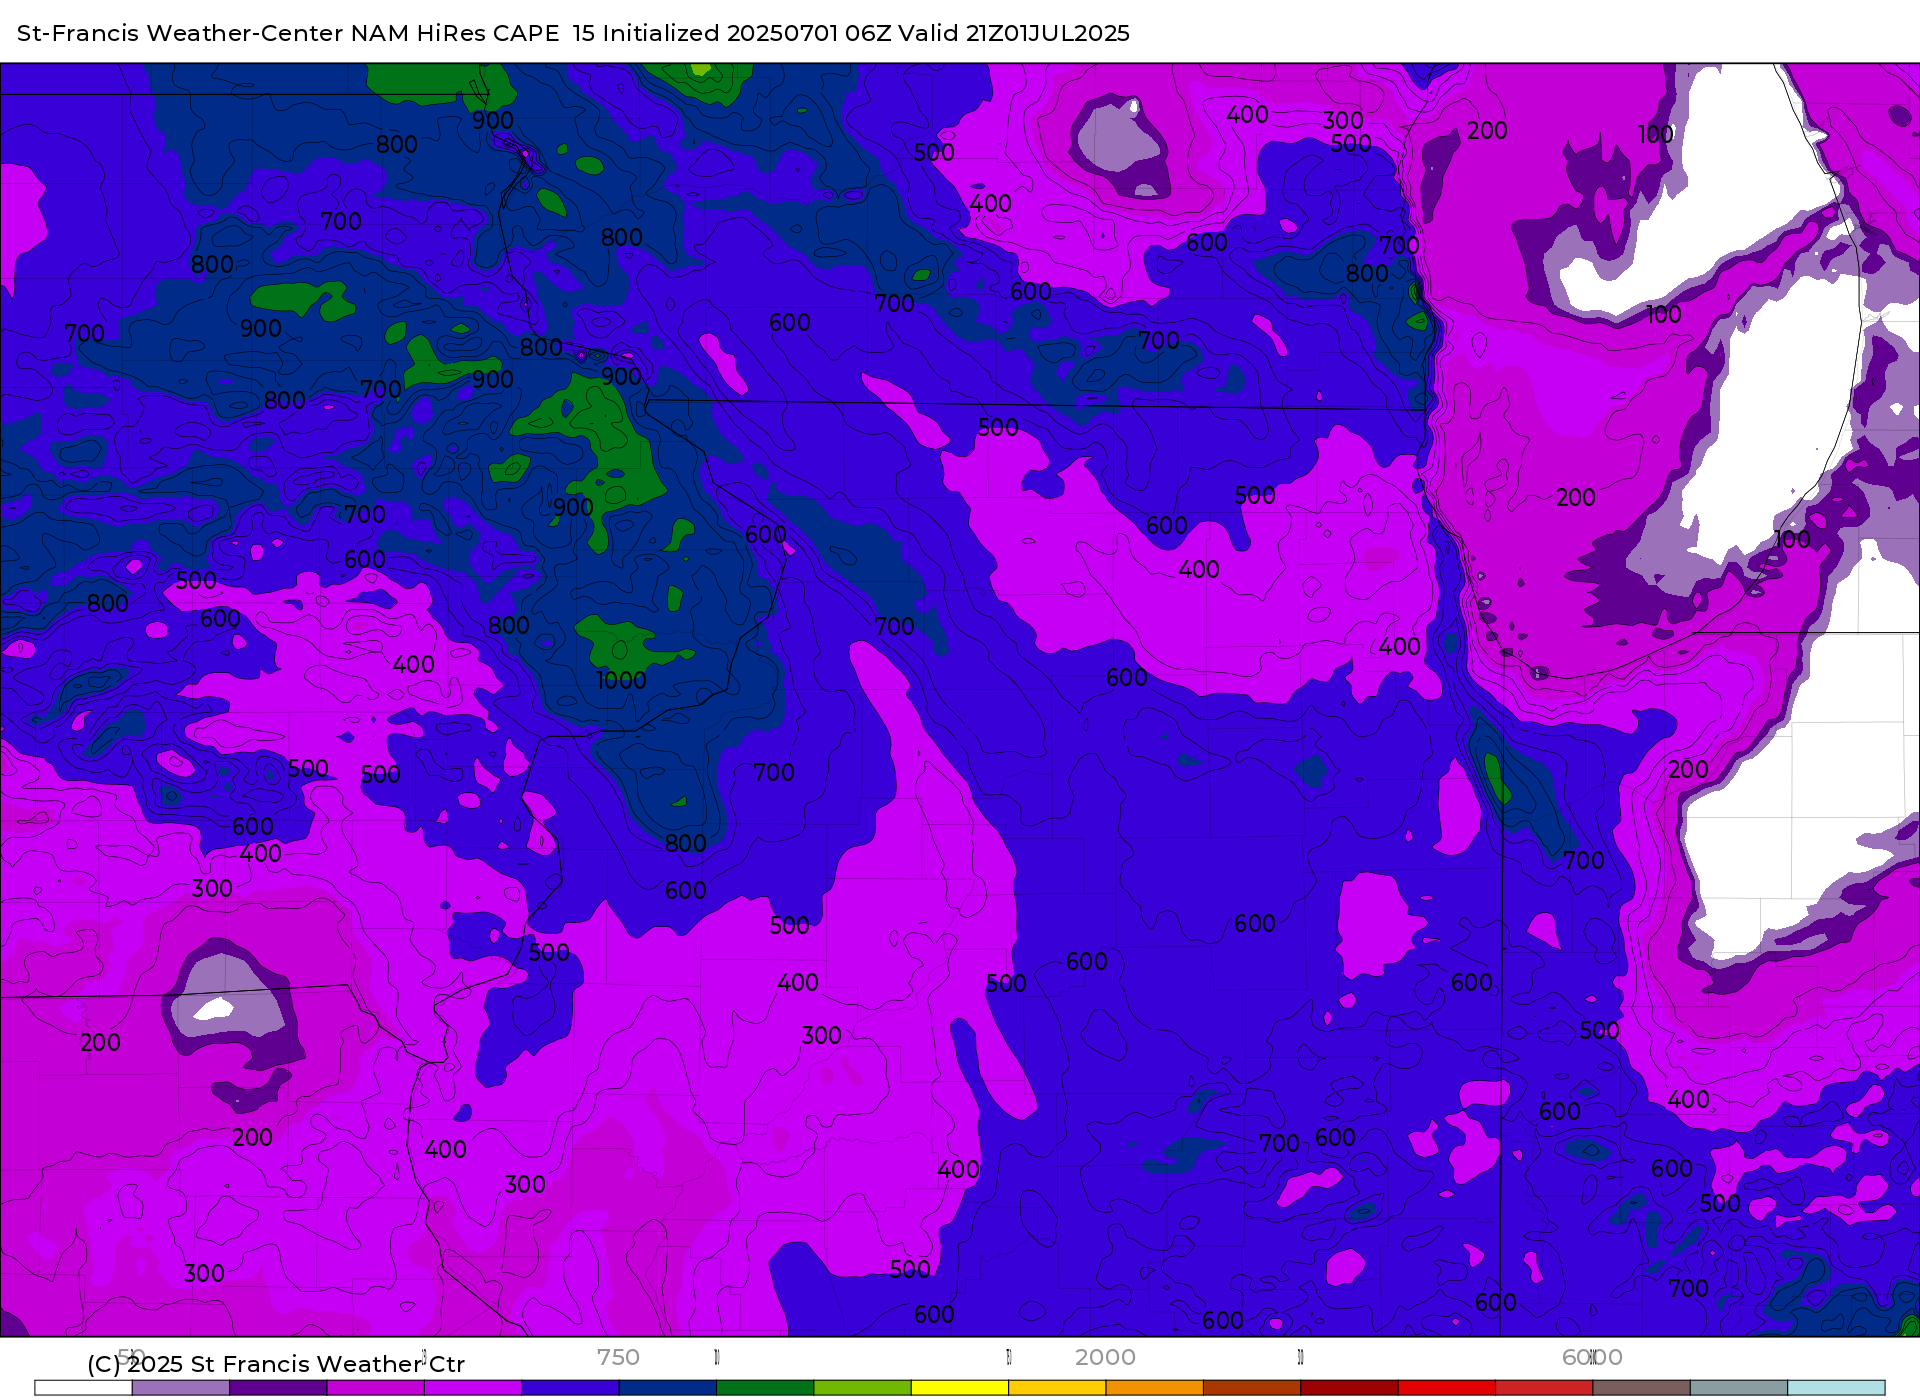Select the dark green legend swatch
The height and width of the screenshot is (1400, 1920).
point(765,1388)
